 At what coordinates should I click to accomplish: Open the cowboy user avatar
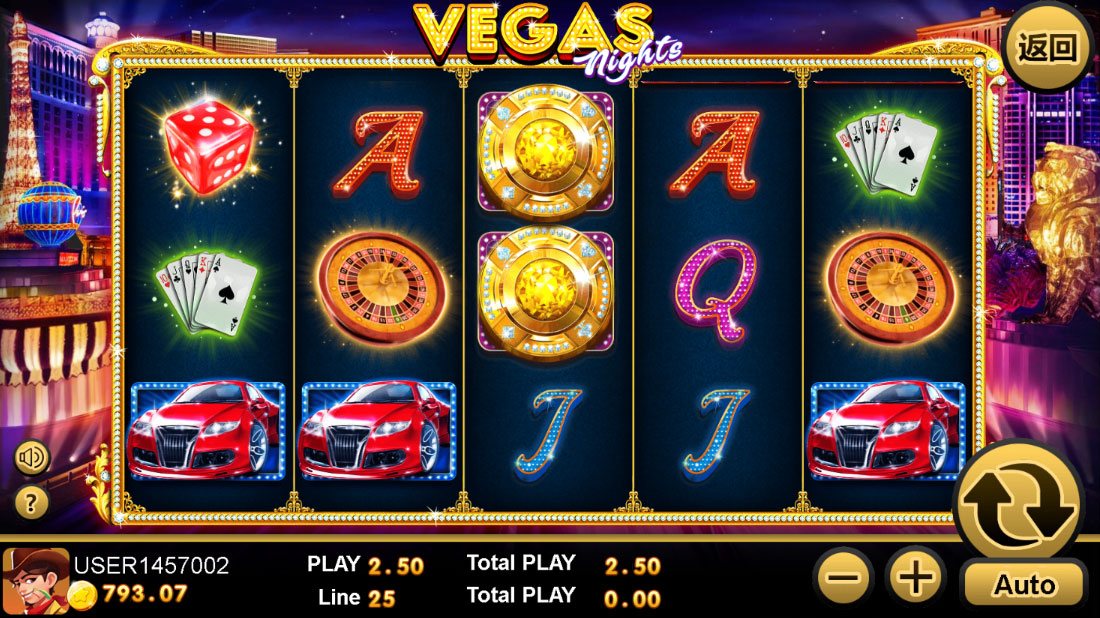pyautogui.click(x=35, y=582)
